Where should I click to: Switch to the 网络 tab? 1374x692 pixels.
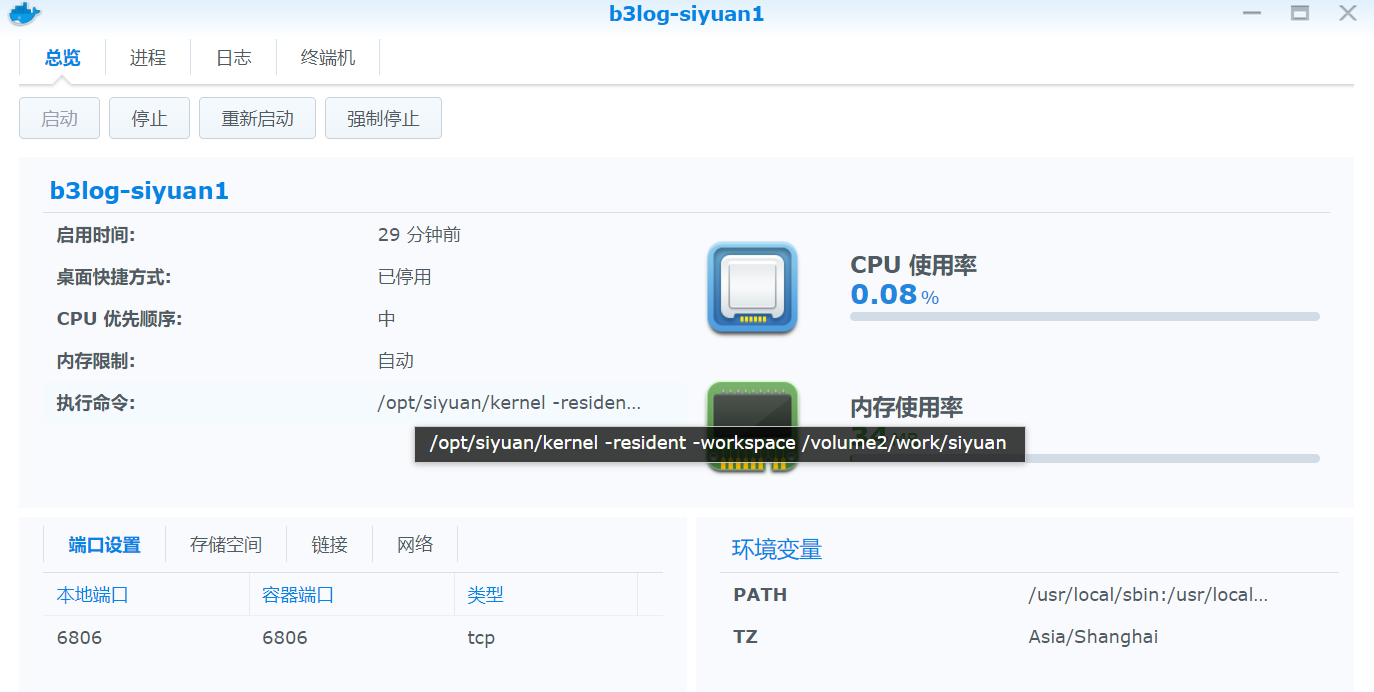coord(415,545)
